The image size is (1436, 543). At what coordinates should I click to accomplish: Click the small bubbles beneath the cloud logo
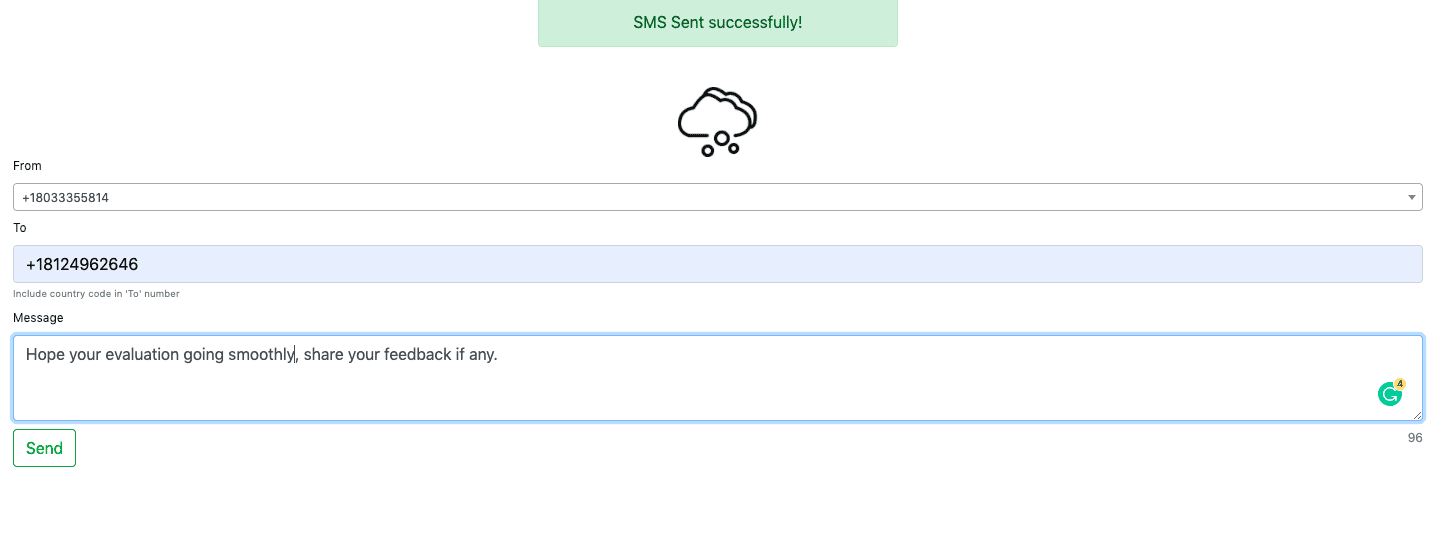coord(721,143)
